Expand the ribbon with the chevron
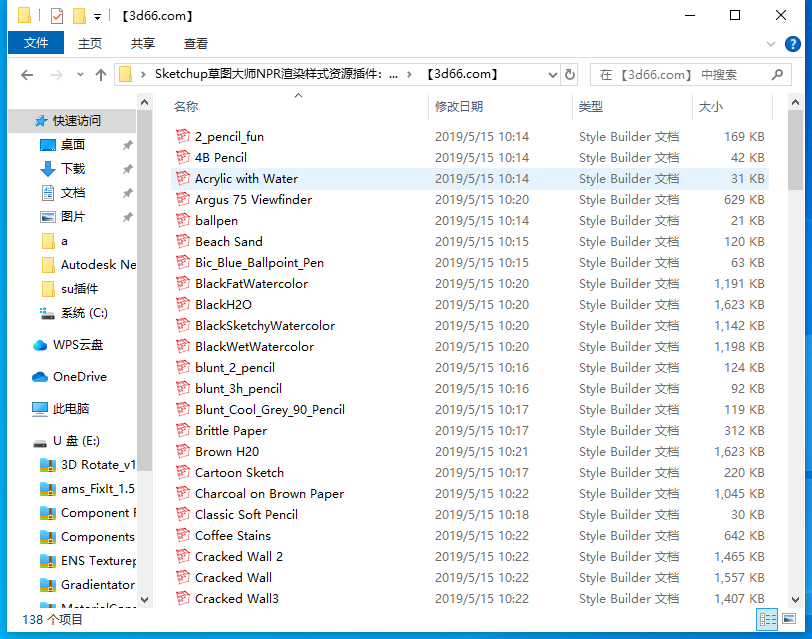Screen dimensions: 812x639 coord(771,44)
